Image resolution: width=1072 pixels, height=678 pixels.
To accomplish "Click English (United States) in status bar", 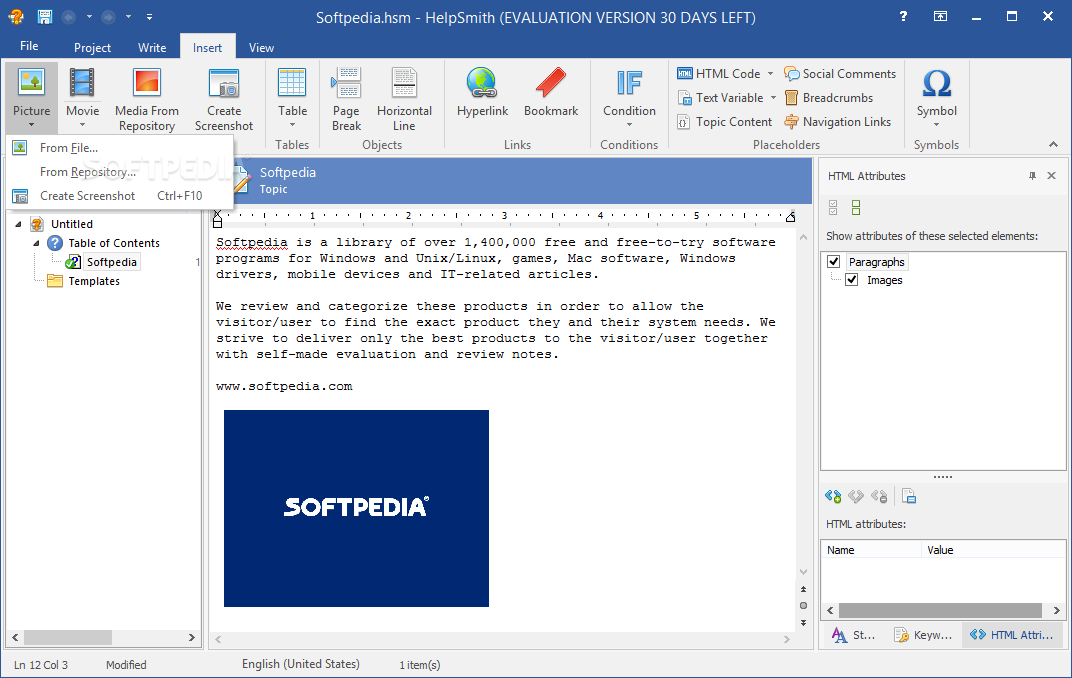I will point(300,664).
